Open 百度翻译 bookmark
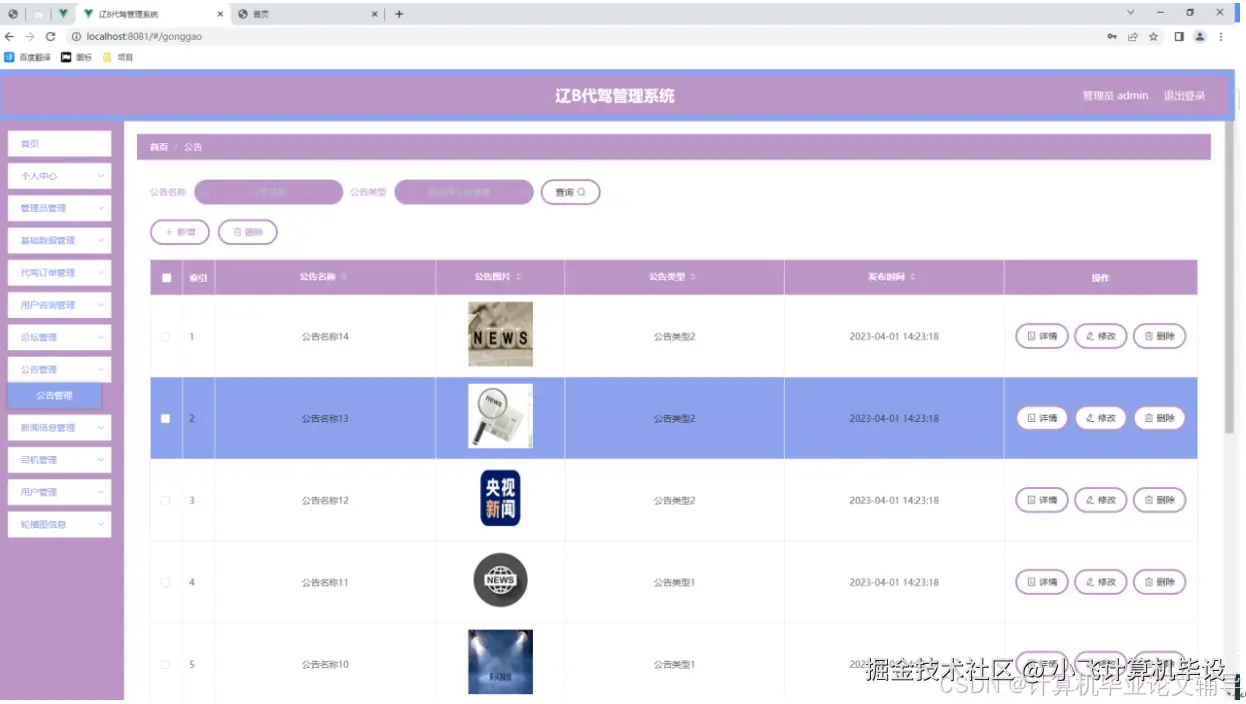Viewport: 1246px width, 704px height. pyautogui.click(x=27, y=57)
